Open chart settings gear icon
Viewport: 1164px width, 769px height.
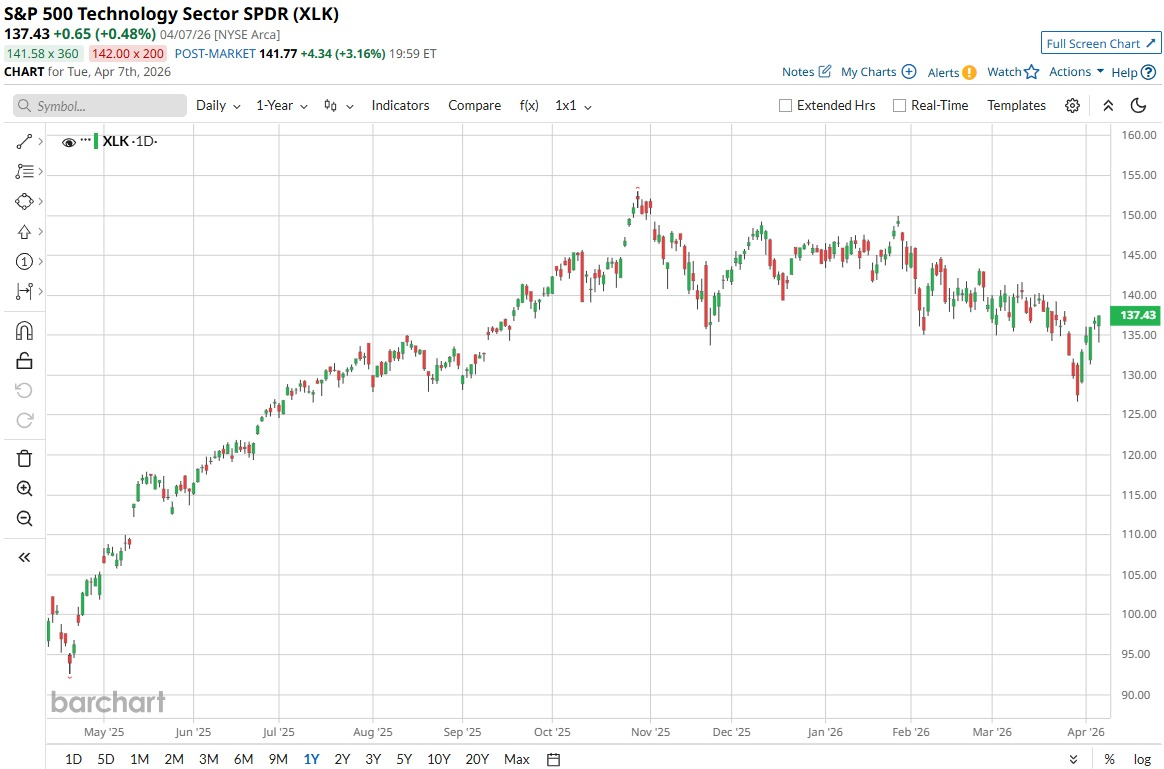pos(1072,106)
